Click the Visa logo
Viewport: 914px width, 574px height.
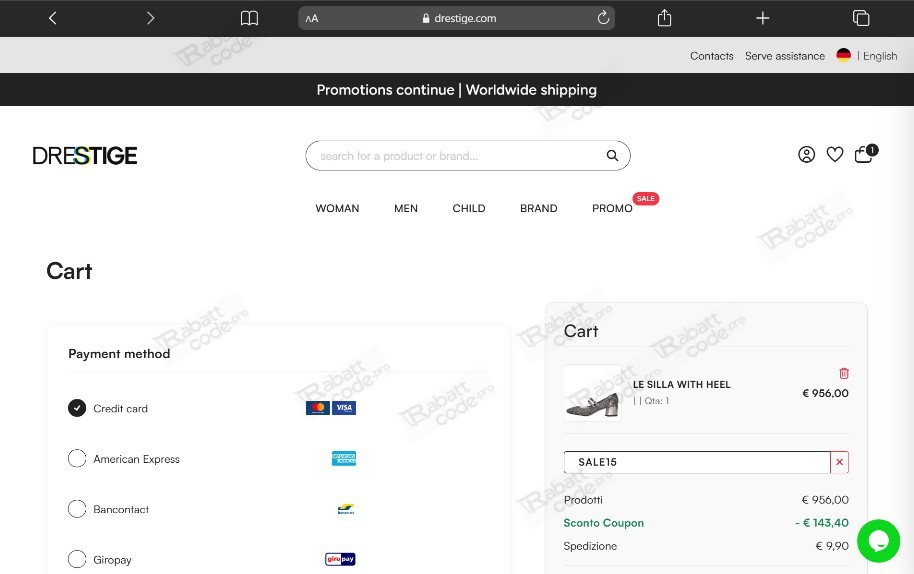click(344, 408)
